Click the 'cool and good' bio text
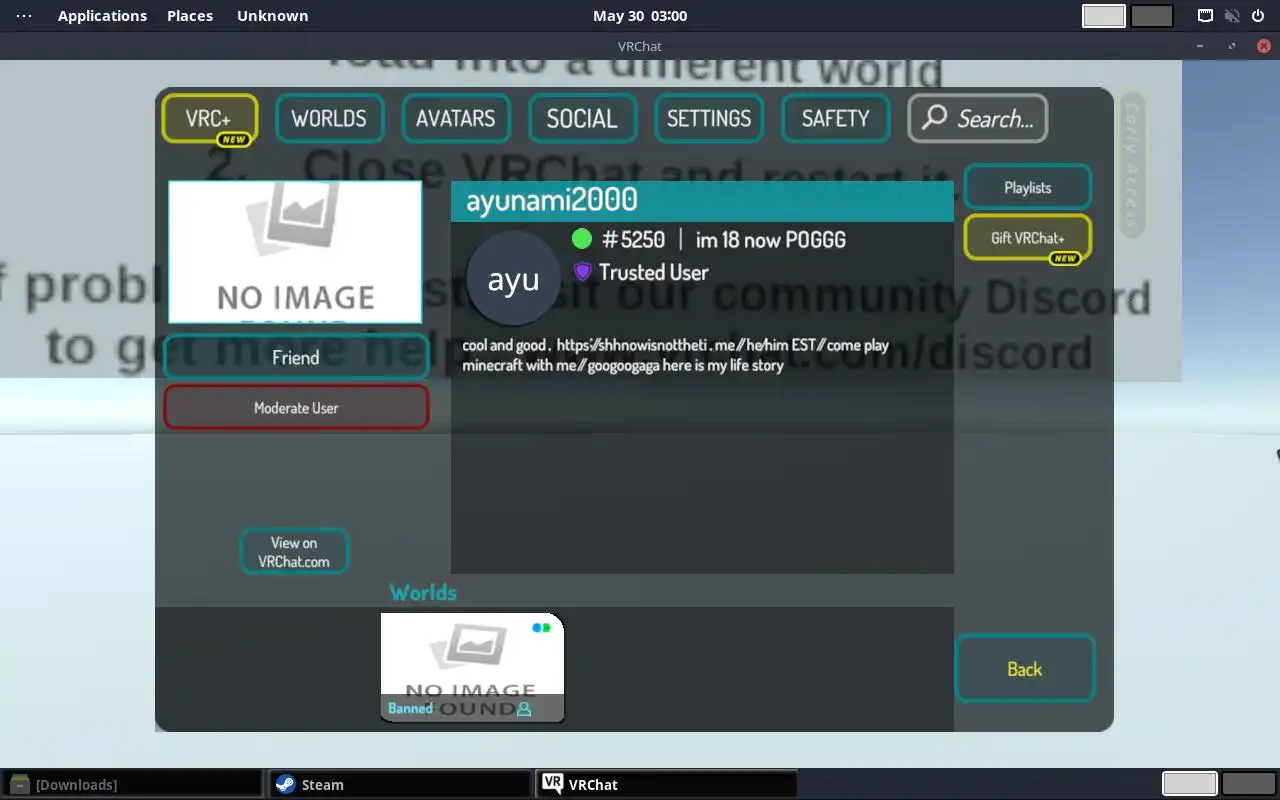 tap(675, 355)
